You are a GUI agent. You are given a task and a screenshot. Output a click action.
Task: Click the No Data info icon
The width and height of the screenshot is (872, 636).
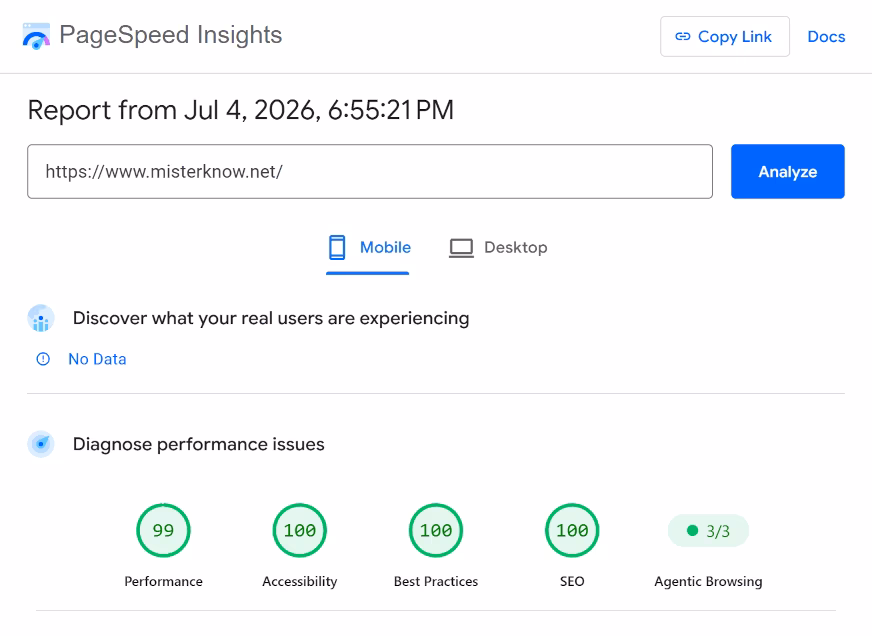pyautogui.click(x=43, y=359)
